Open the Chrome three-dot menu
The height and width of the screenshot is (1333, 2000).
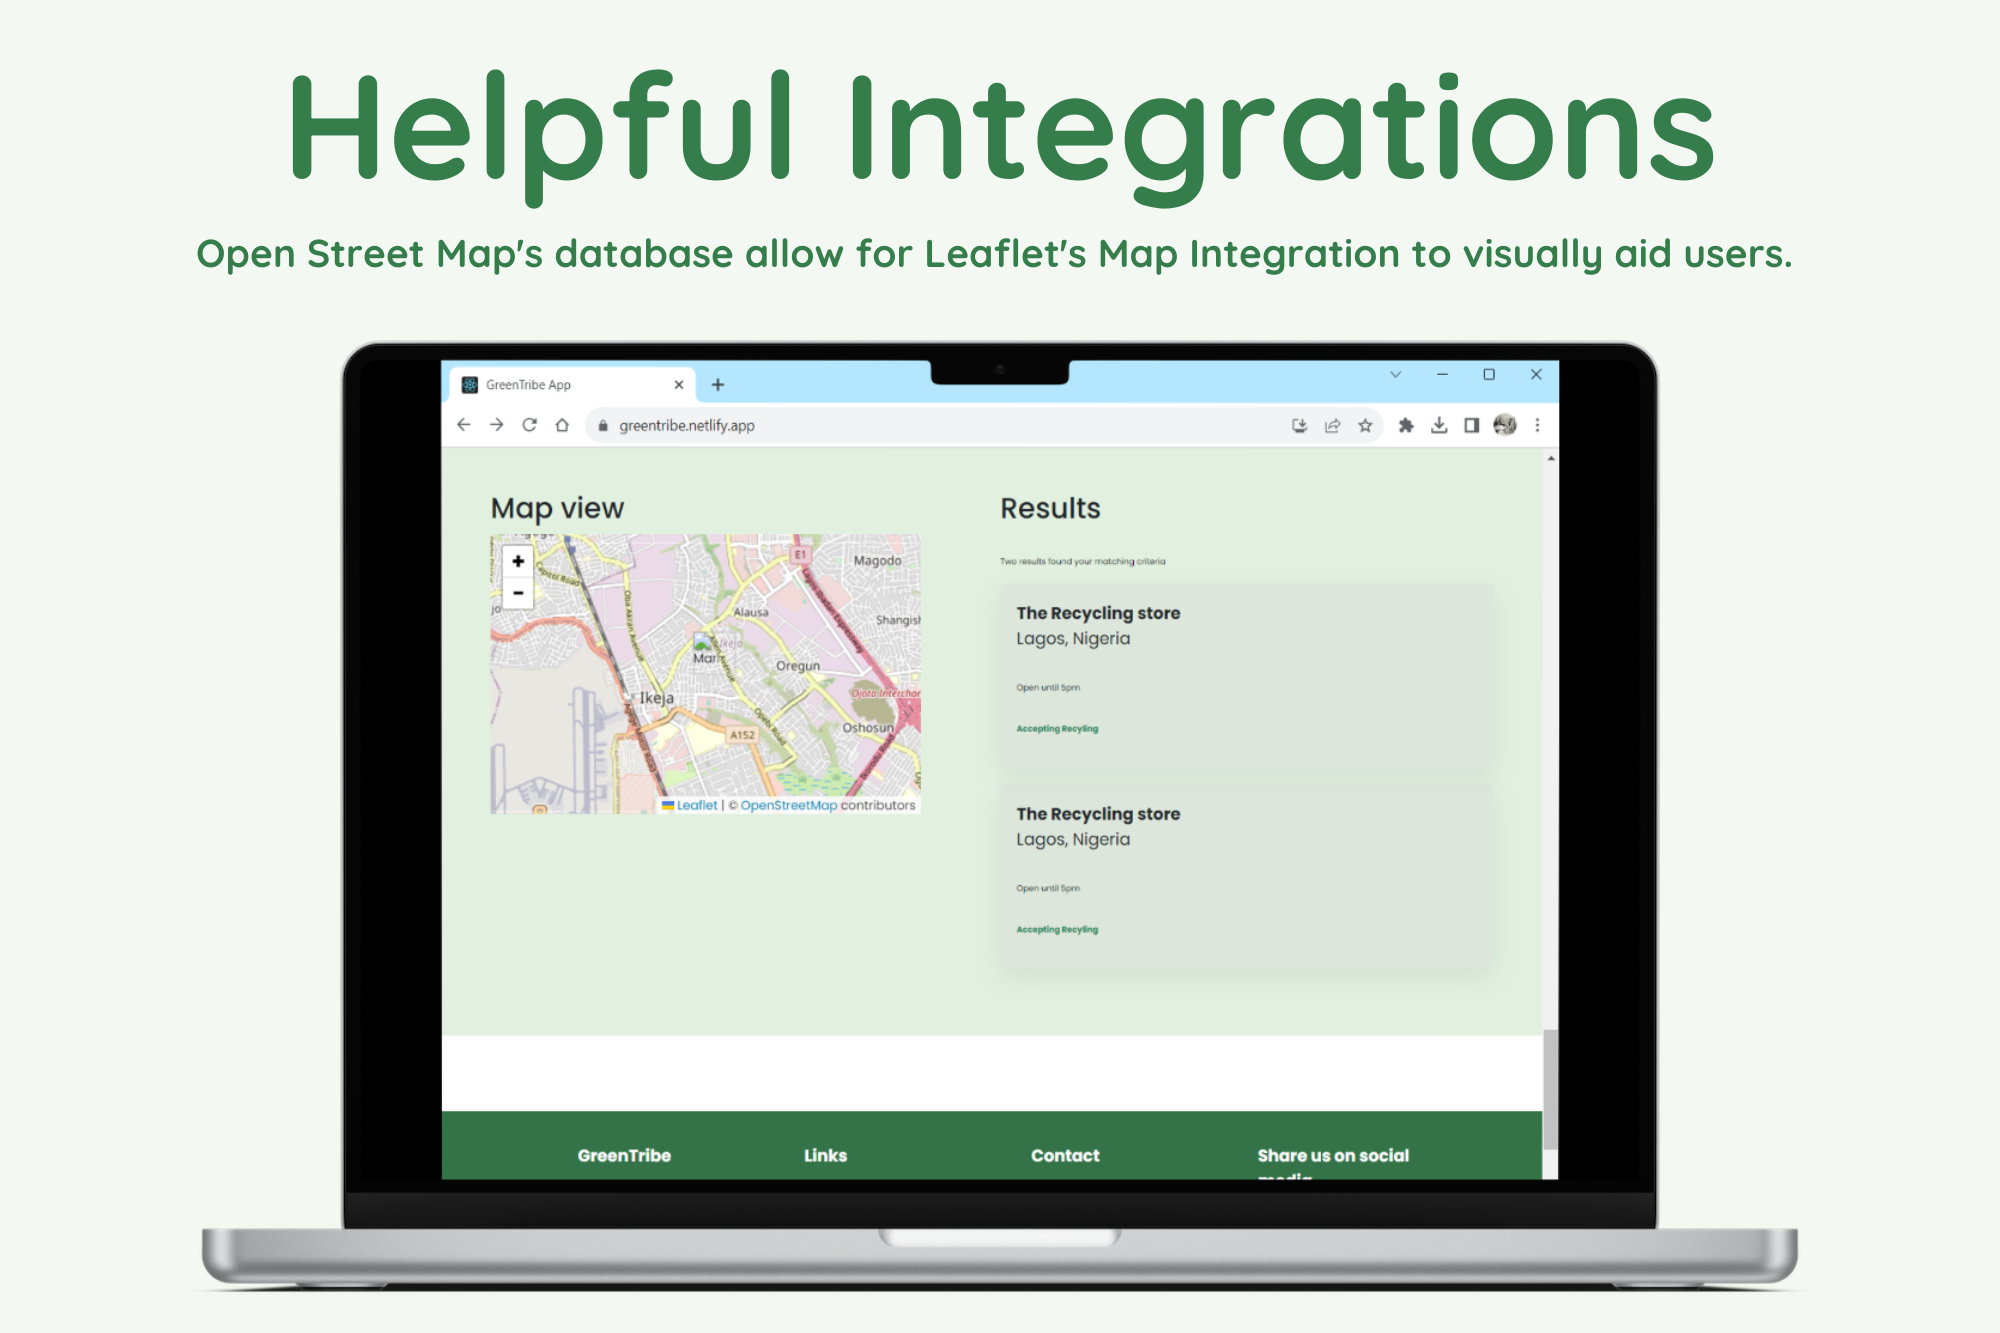click(1537, 426)
